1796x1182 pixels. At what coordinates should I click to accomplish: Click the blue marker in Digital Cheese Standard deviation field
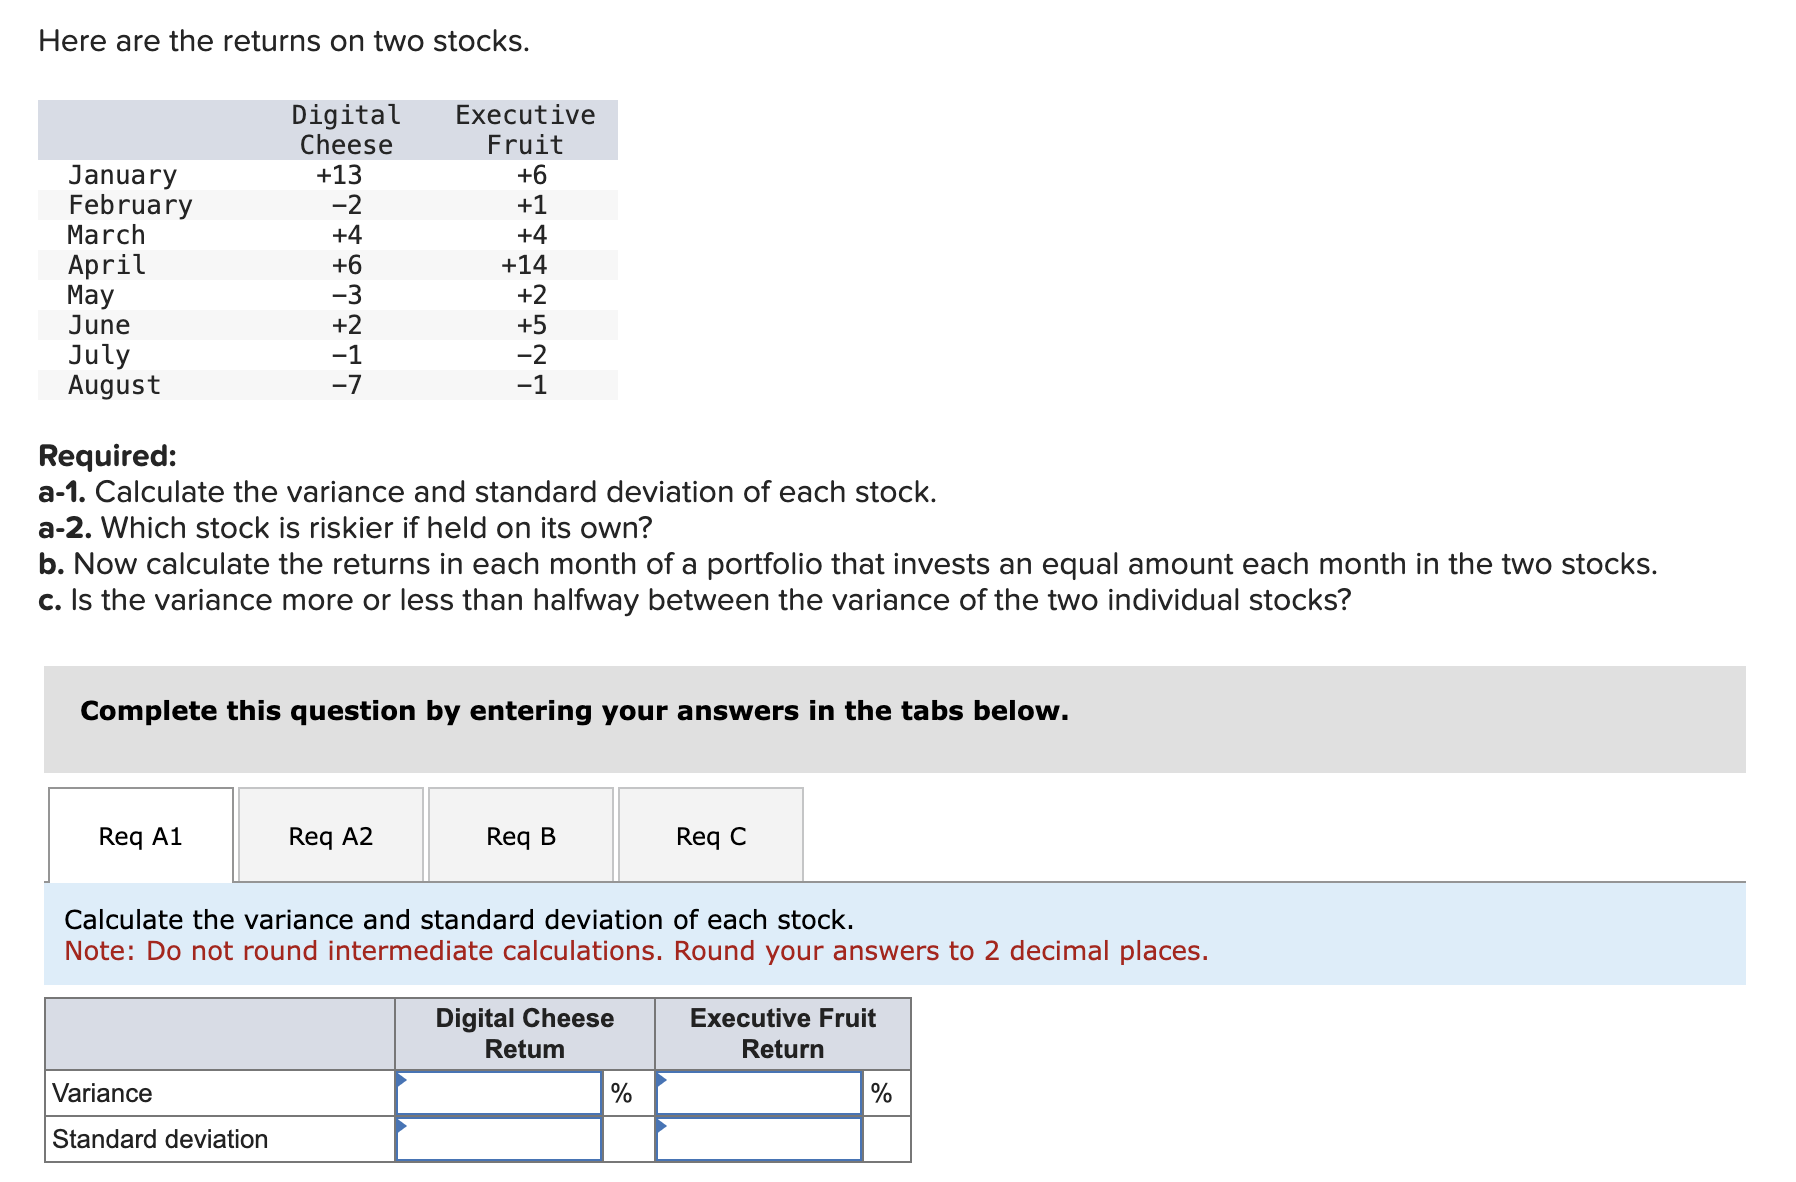tap(404, 1128)
